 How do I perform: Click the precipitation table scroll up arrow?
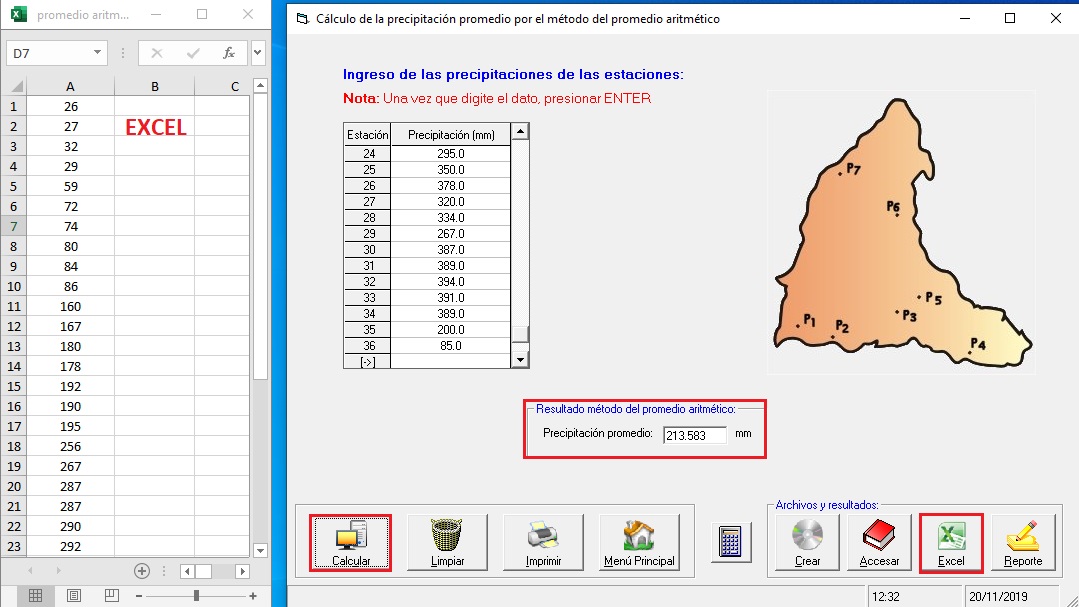pyautogui.click(x=520, y=131)
